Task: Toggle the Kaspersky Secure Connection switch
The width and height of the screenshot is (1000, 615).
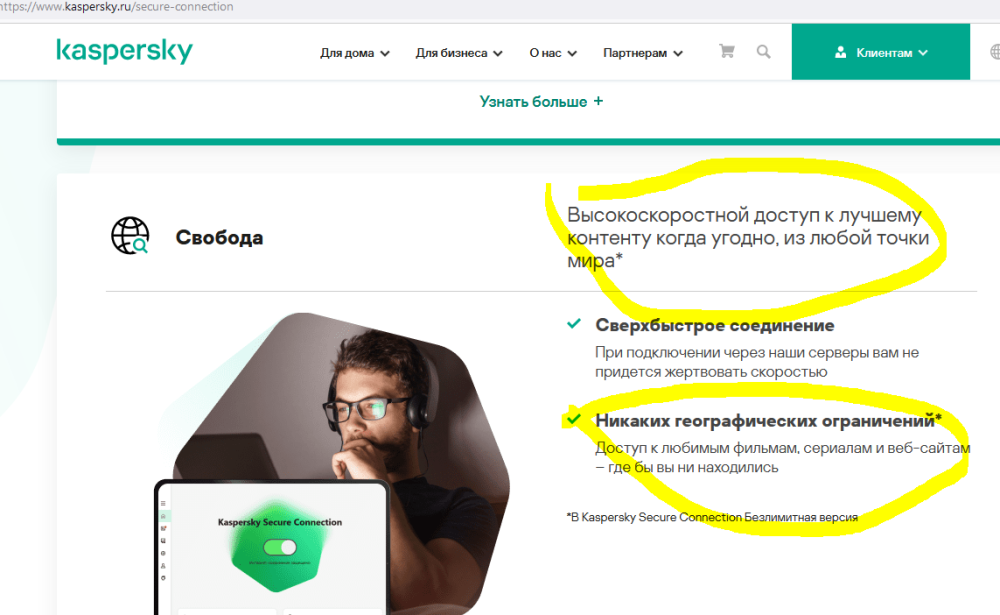Action: 280,547
